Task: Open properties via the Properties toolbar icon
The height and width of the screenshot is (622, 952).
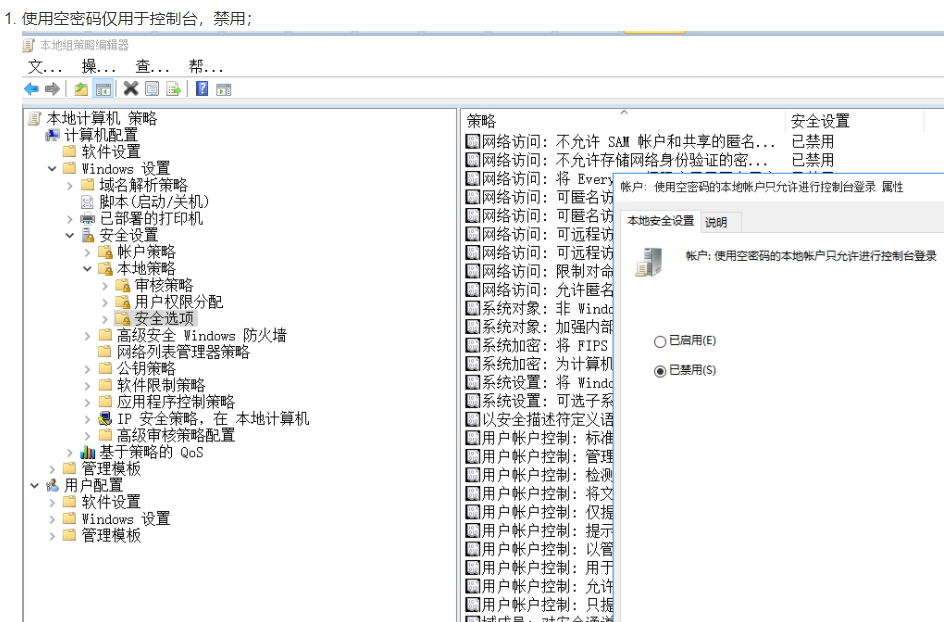Action: click(x=151, y=88)
